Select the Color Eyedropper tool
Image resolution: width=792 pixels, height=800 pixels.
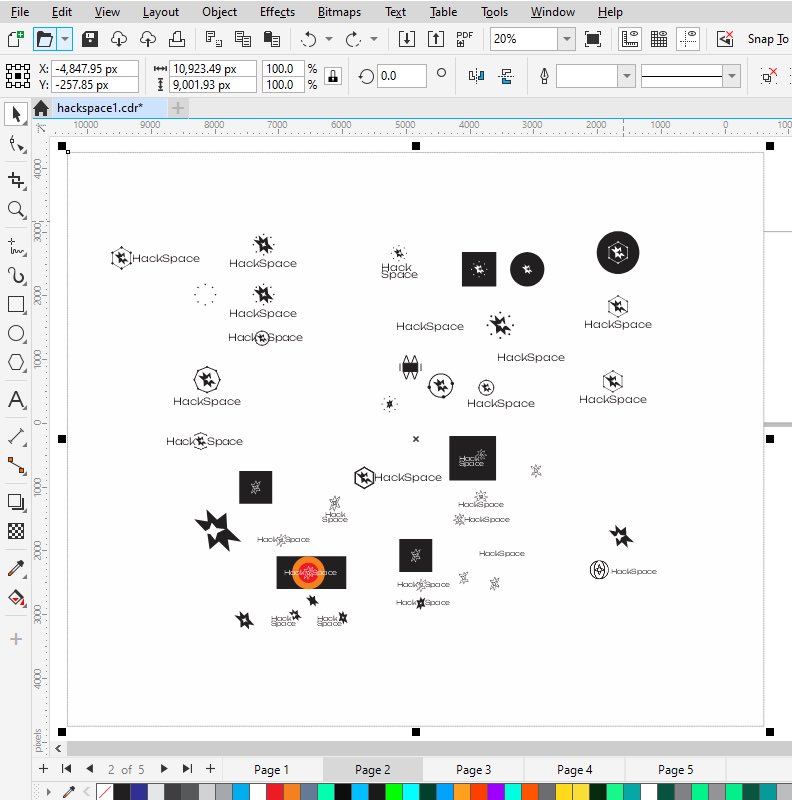pyautogui.click(x=16, y=568)
